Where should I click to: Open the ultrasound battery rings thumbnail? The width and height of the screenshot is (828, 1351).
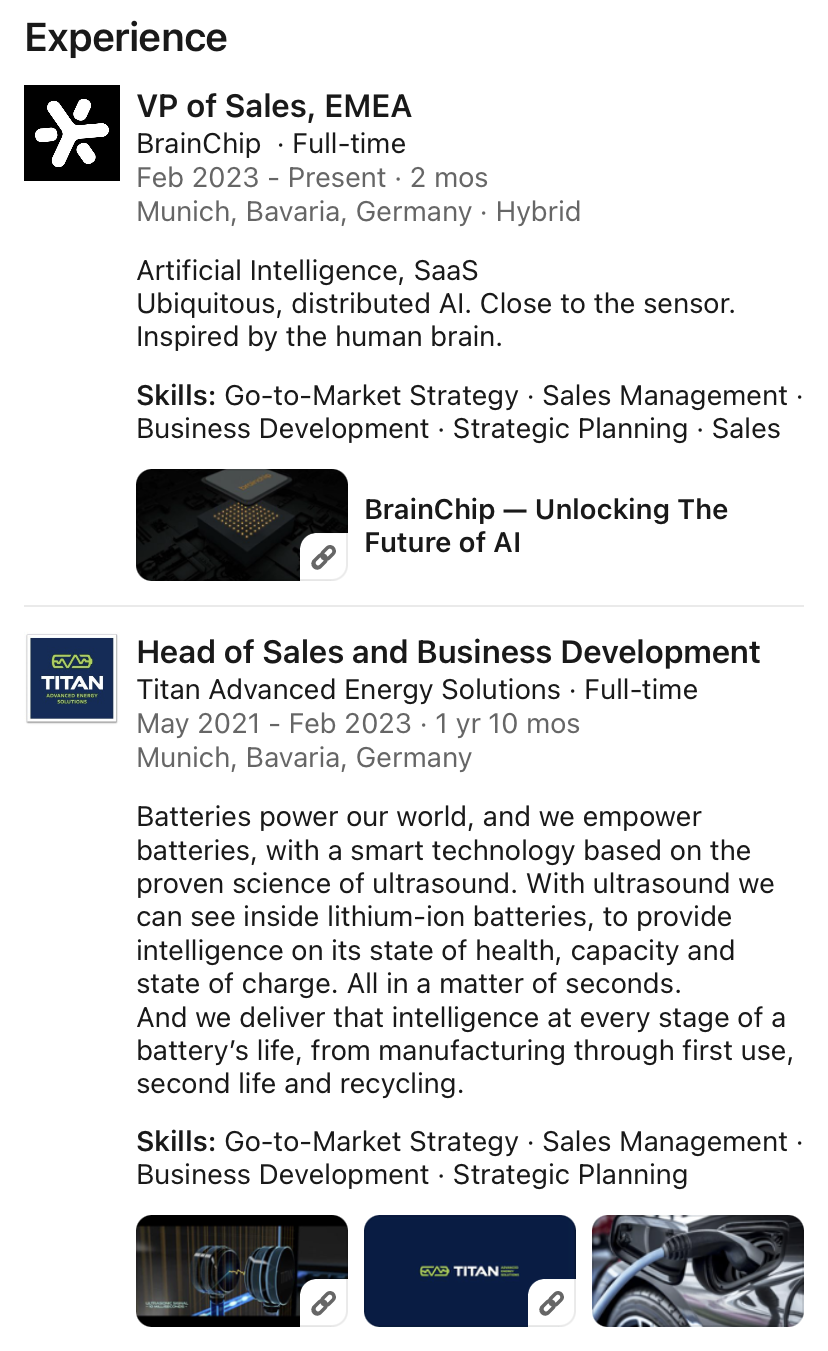click(x=241, y=1270)
